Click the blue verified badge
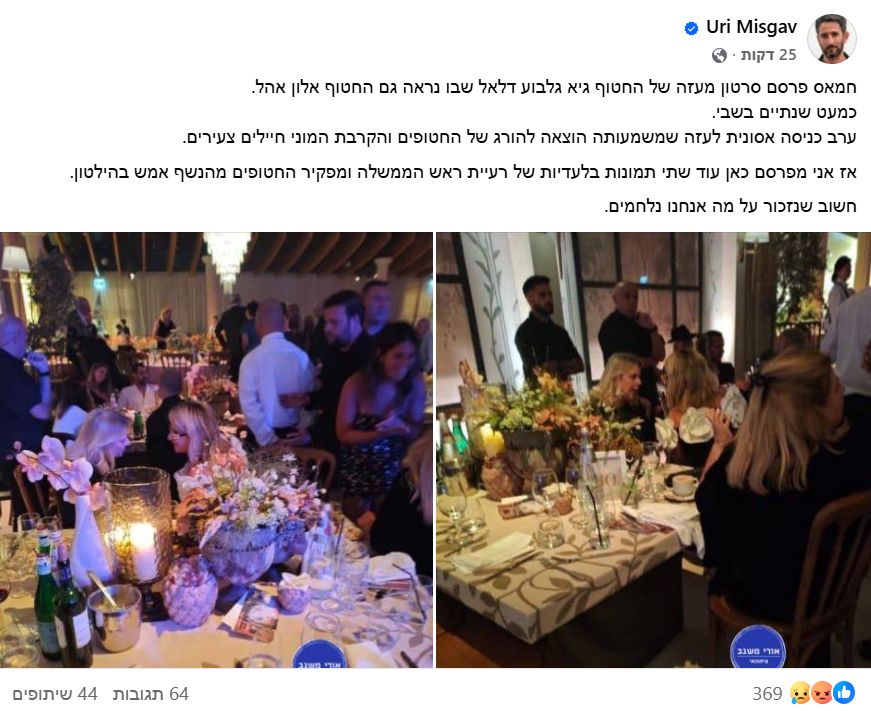871x711 pixels. (x=691, y=28)
